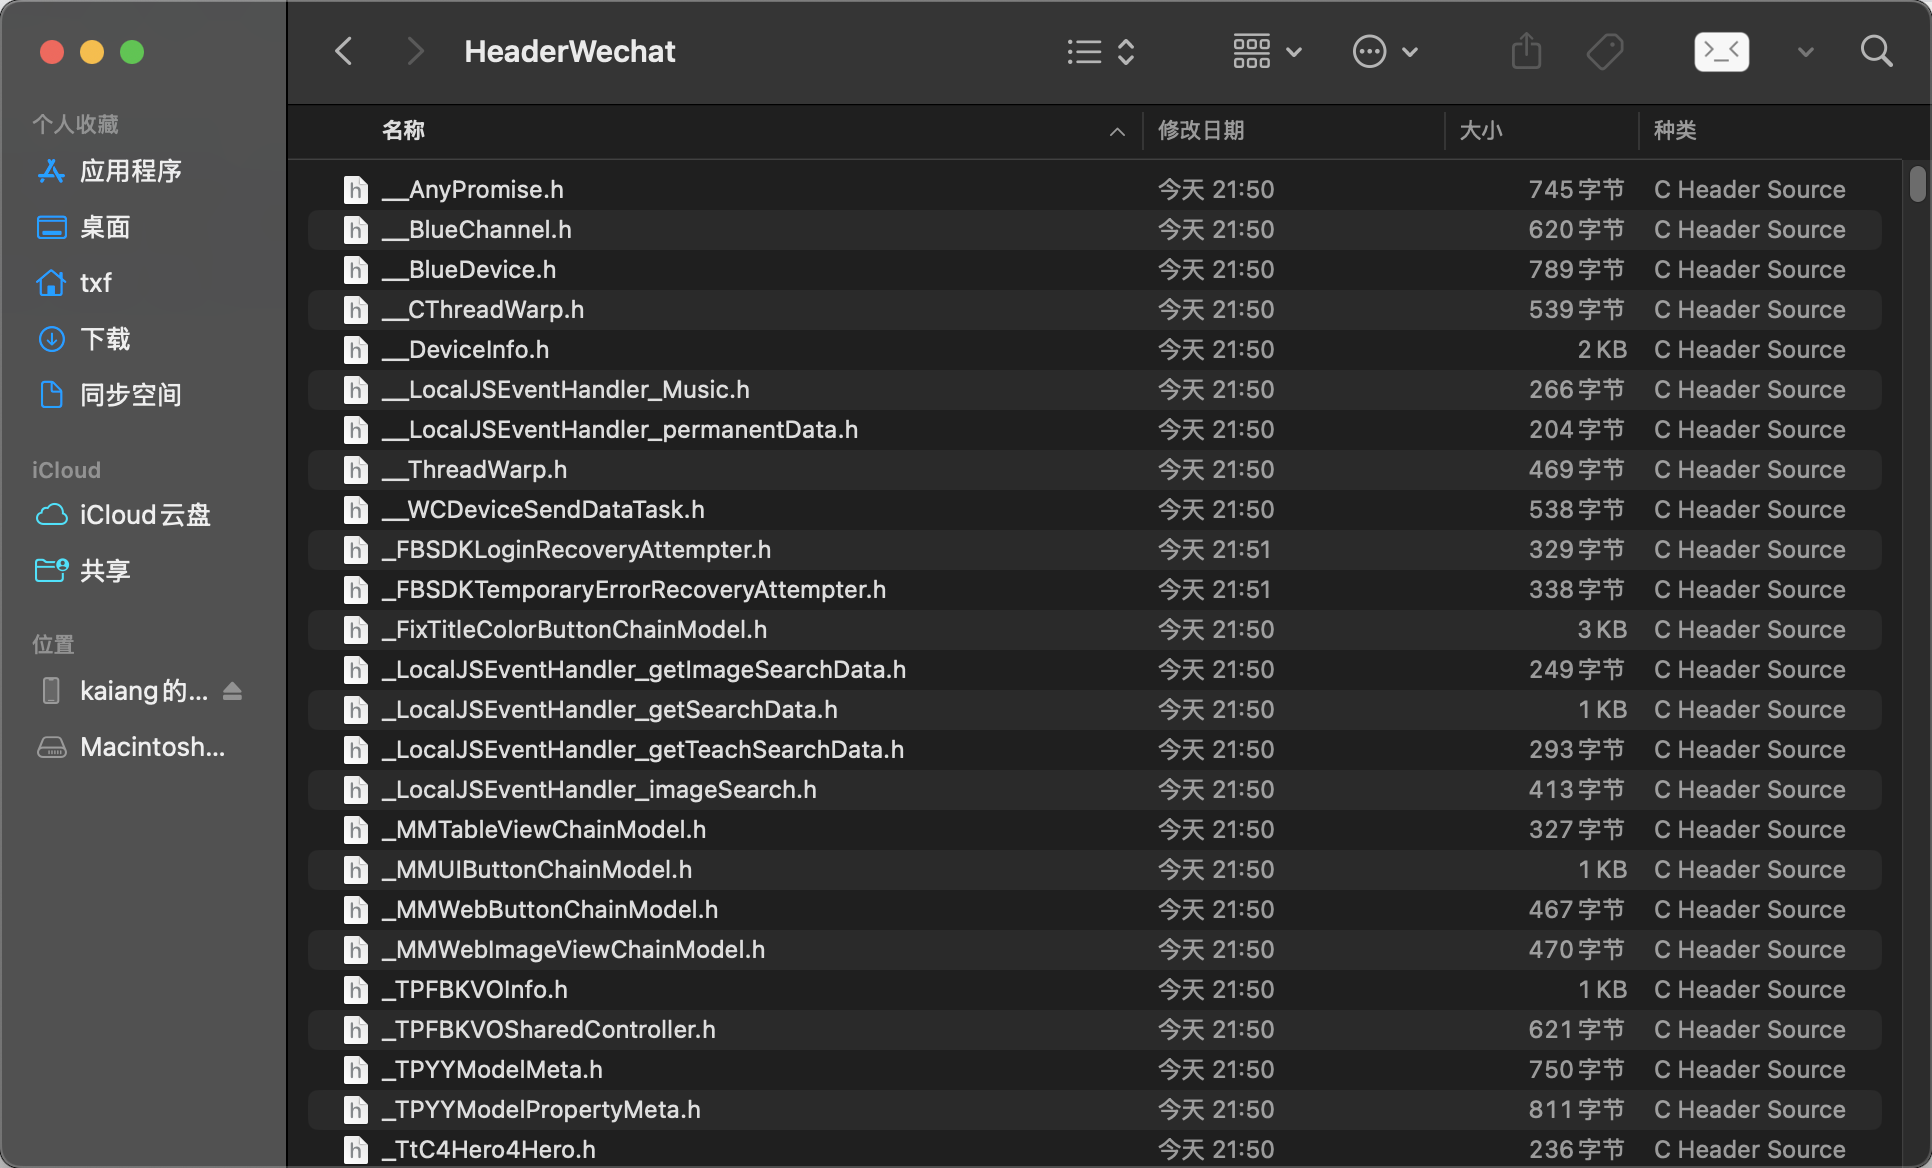Open the group-by grid dropdown
This screenshot has height=1168, width=1932.
[x=1266, y=52]
